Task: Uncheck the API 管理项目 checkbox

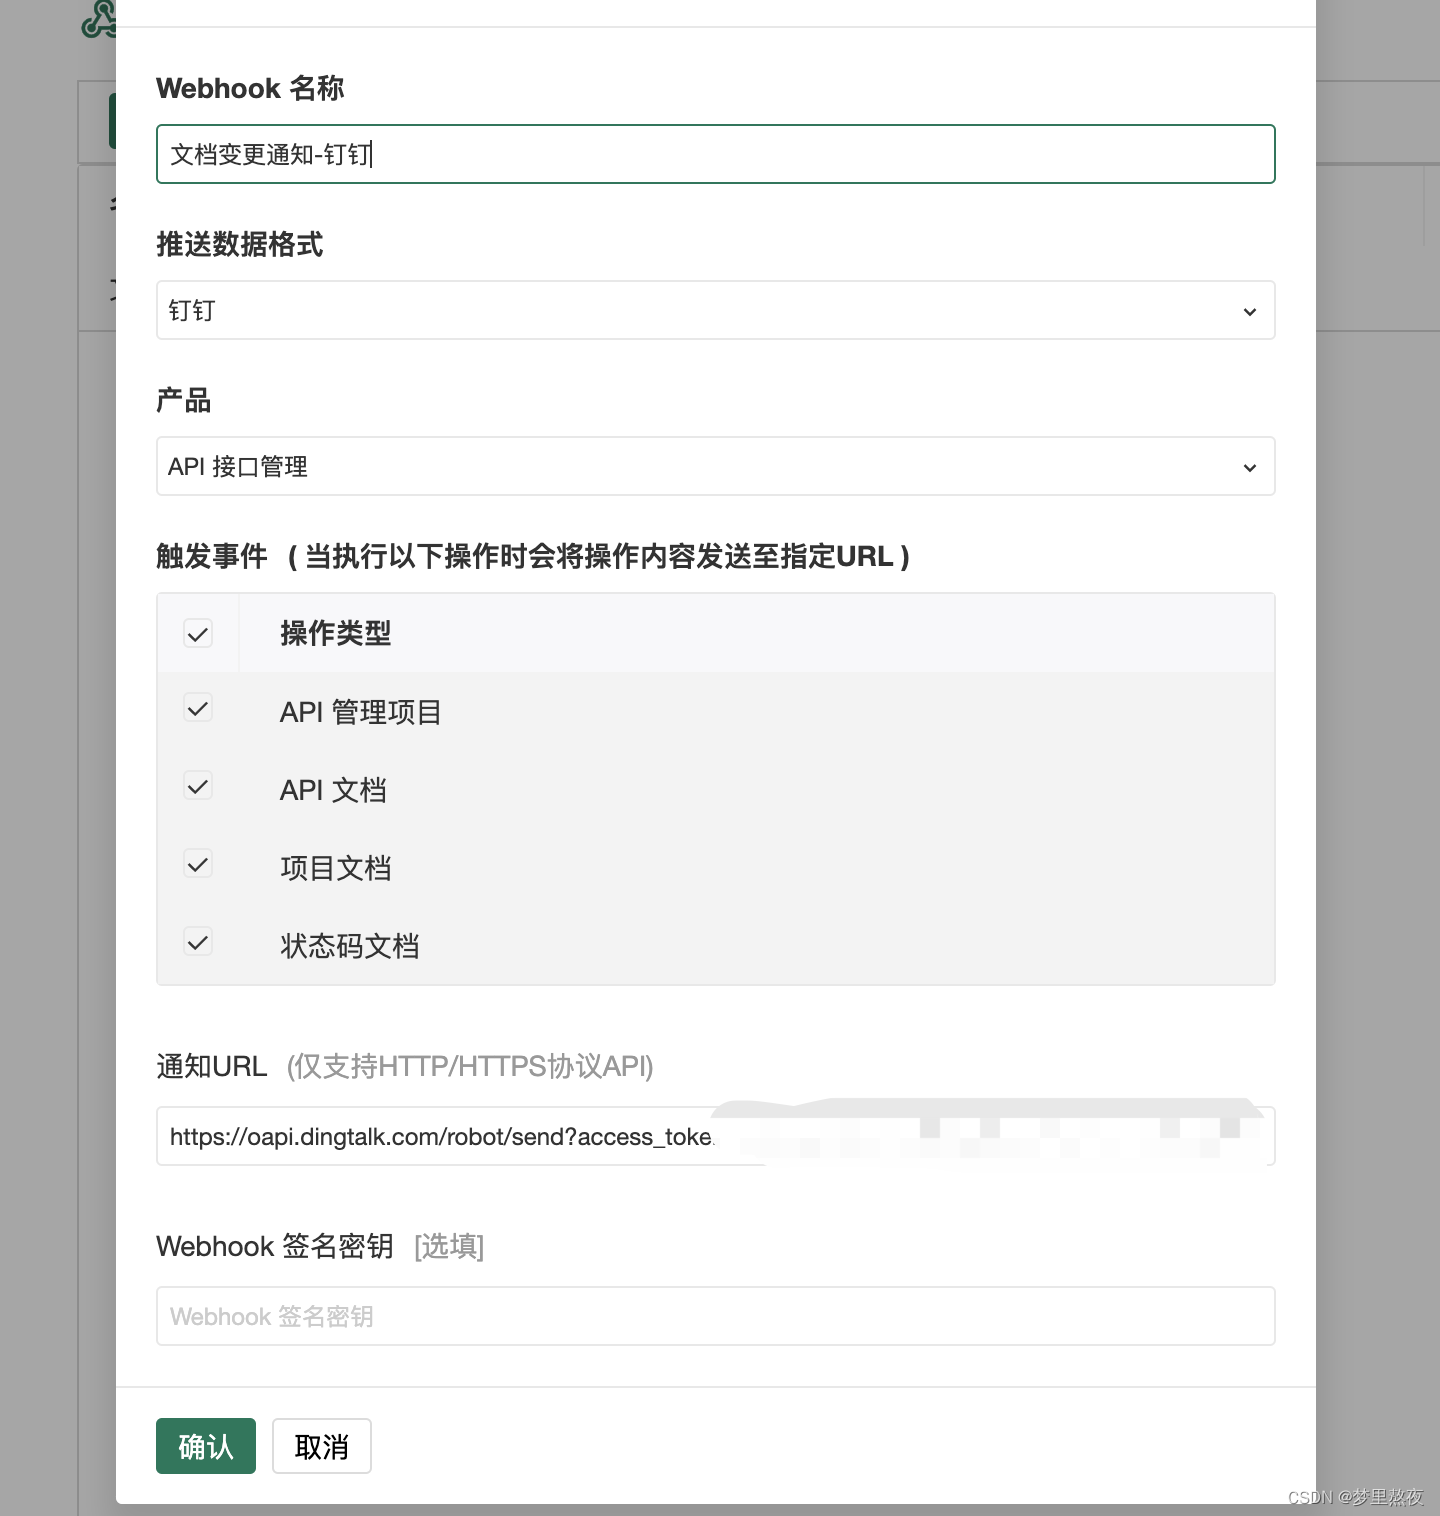Action: pyautogui.click(x=198, y=708)
